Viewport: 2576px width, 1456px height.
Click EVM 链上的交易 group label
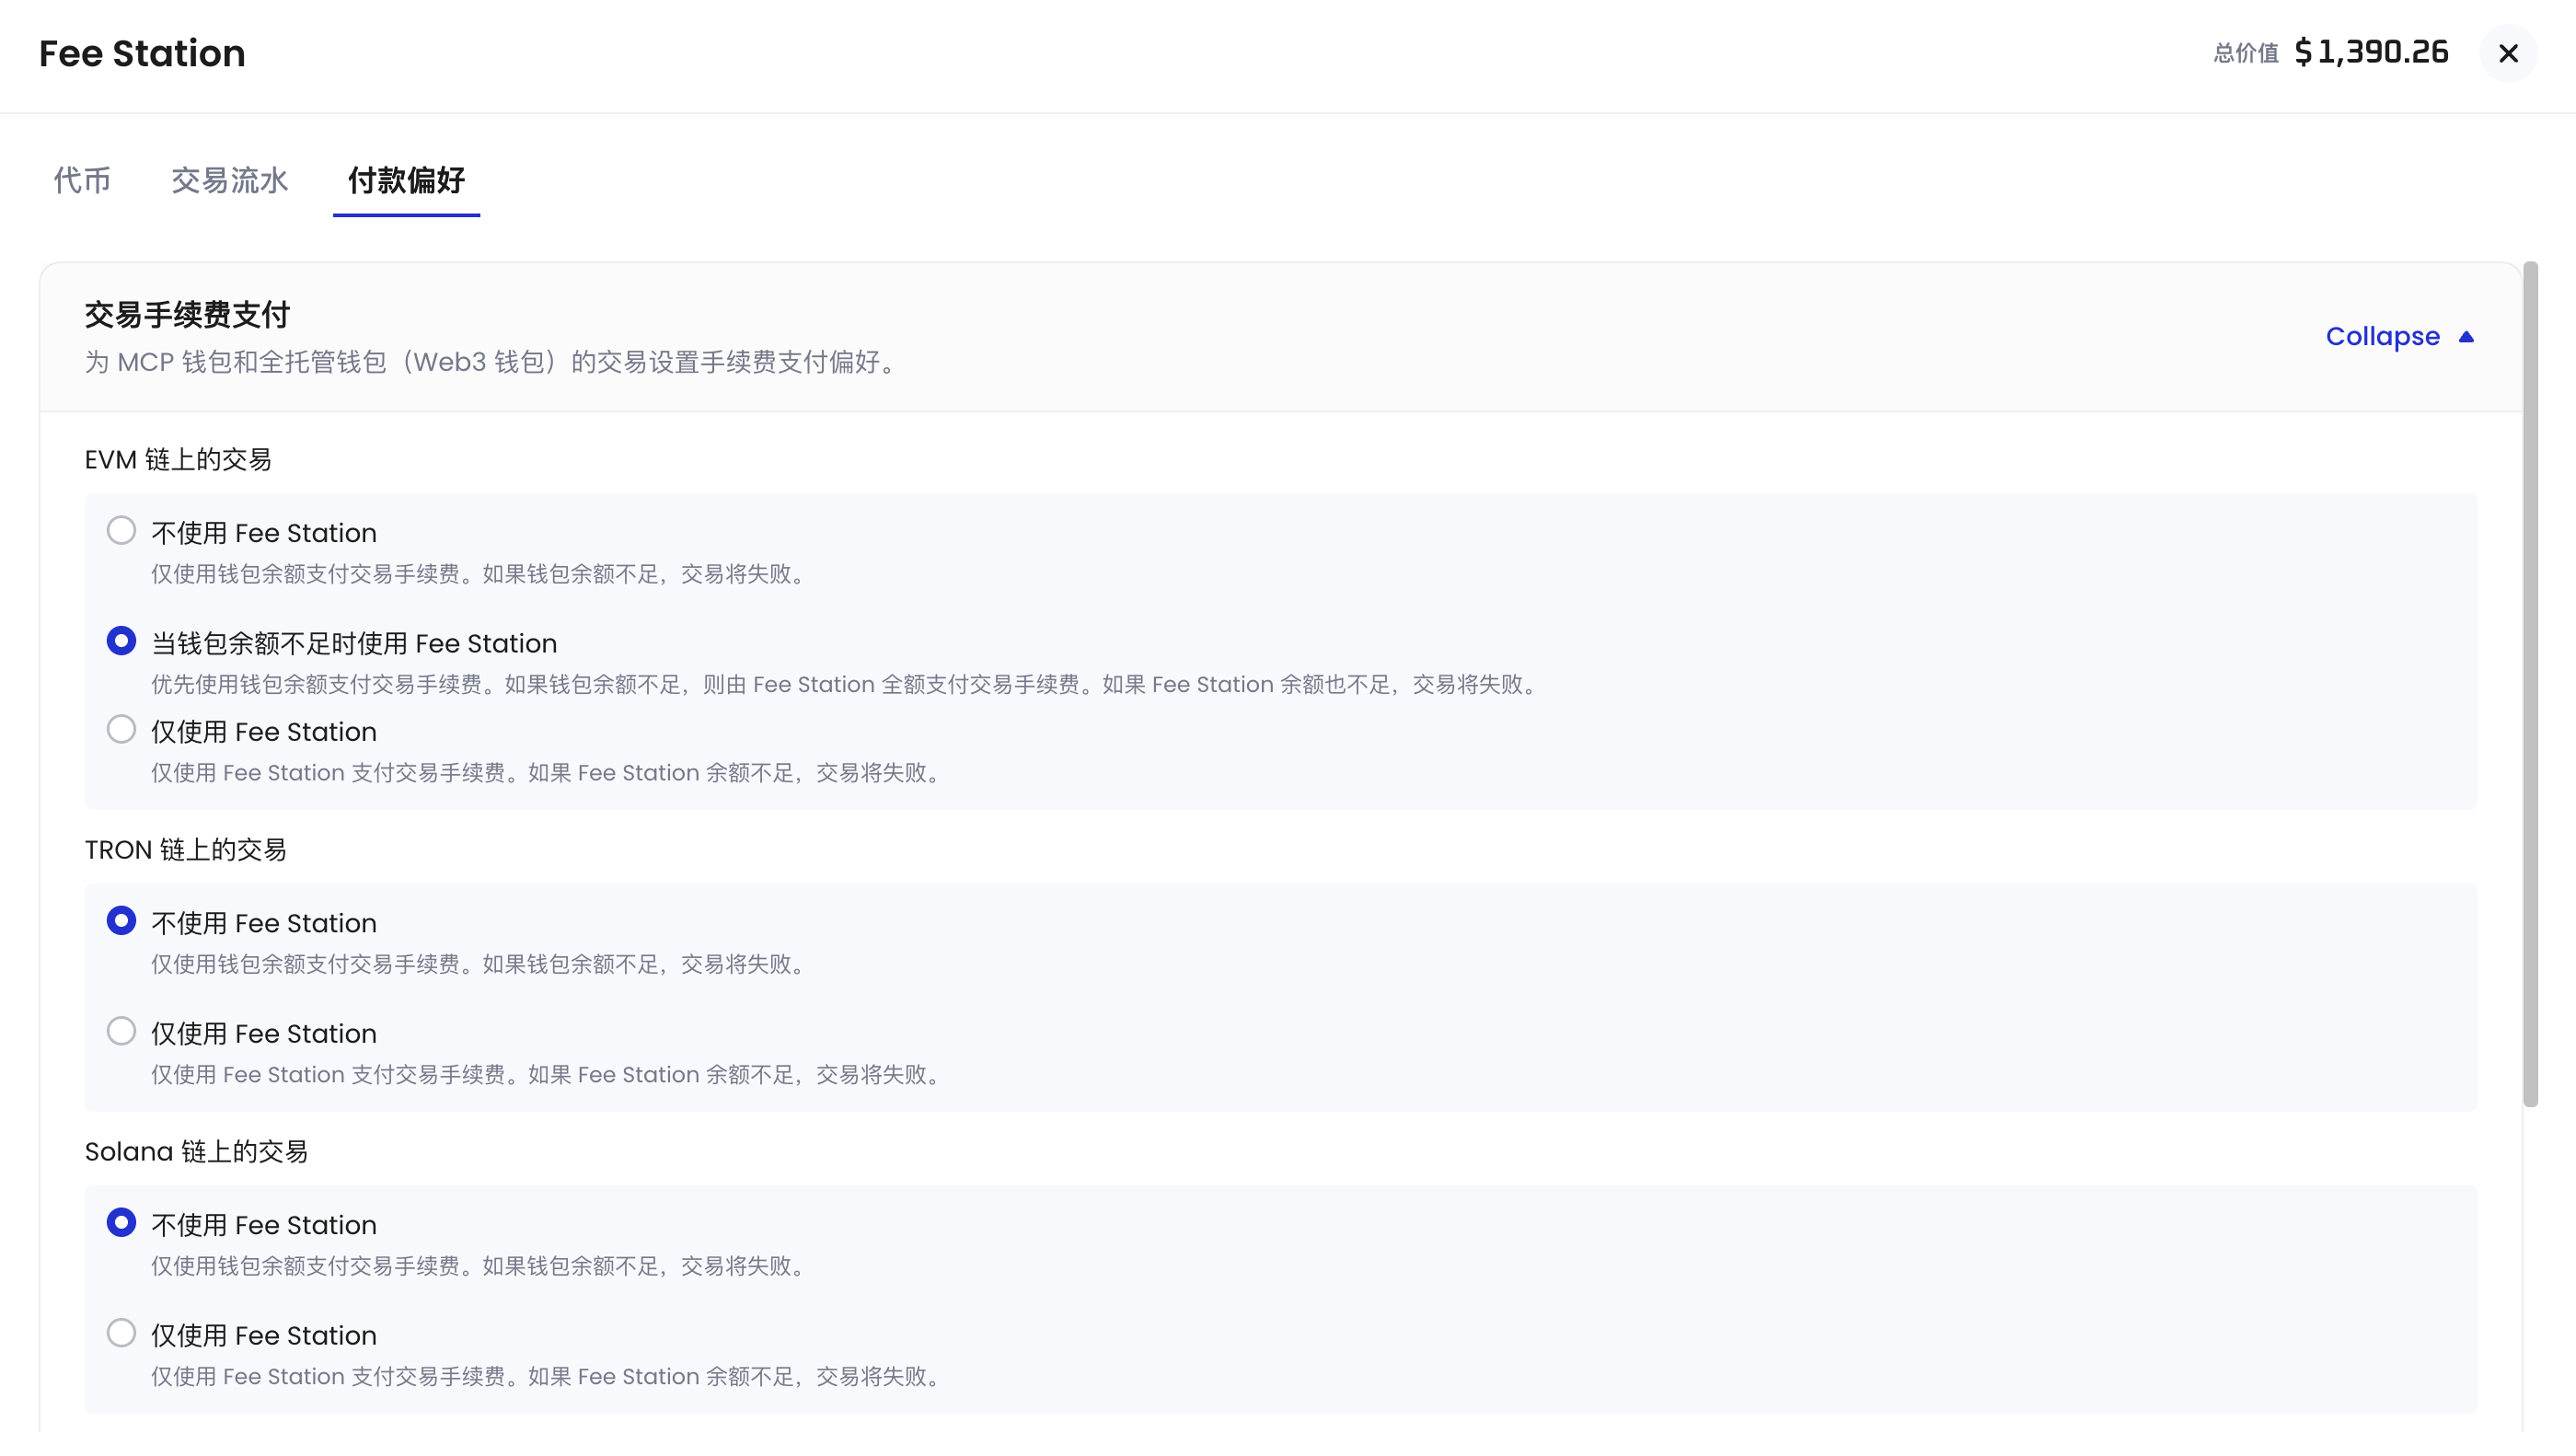click(178, 460)
